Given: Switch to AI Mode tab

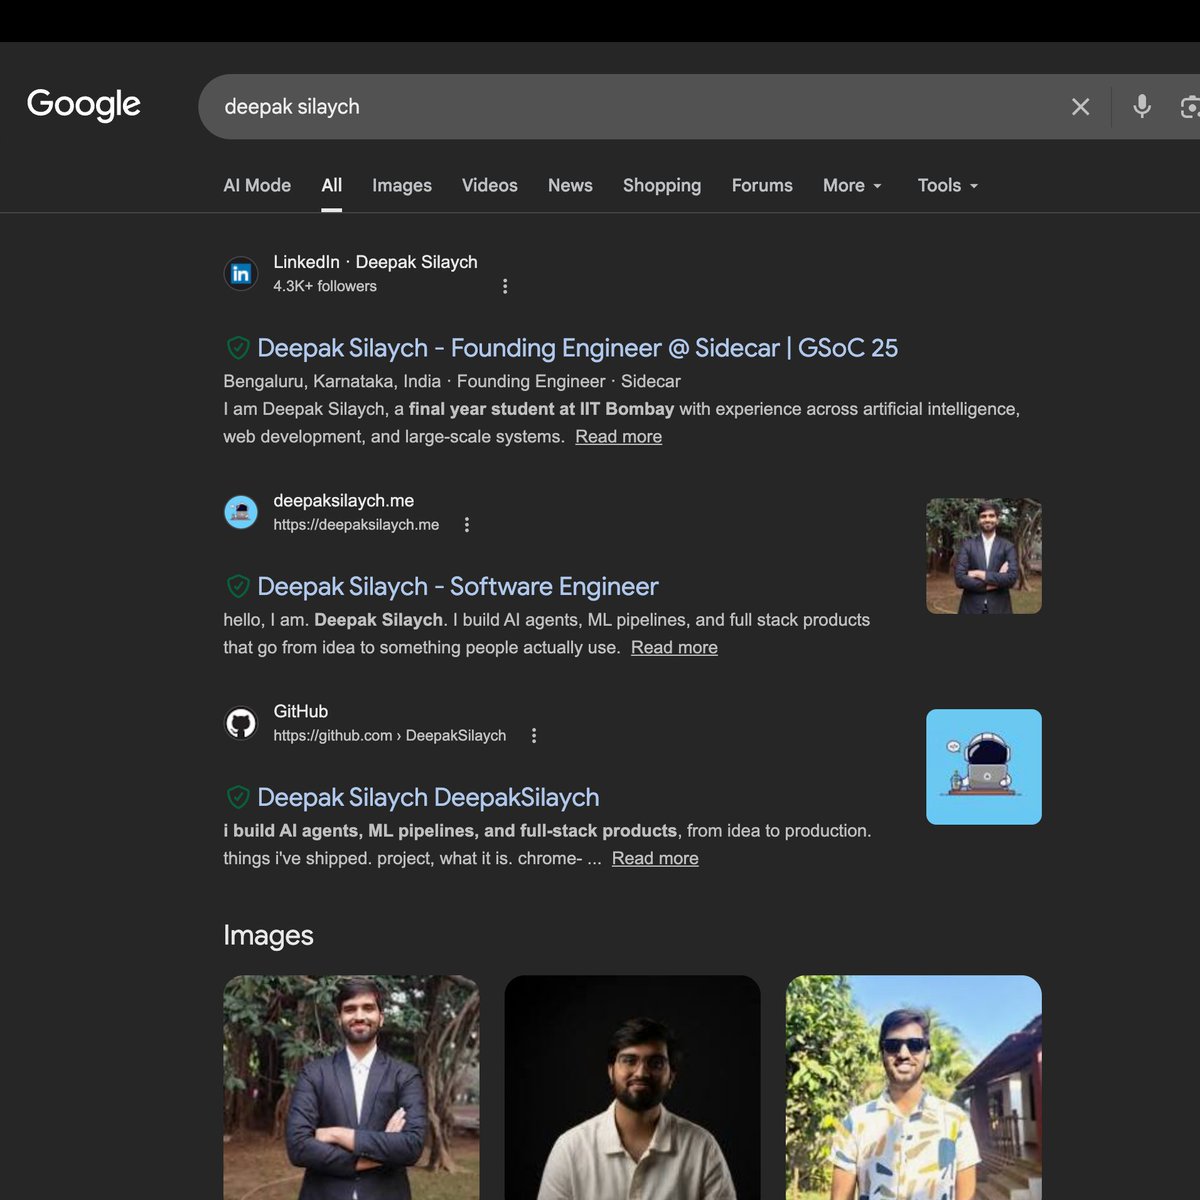Looking at the screenshot, I should 257,185.
